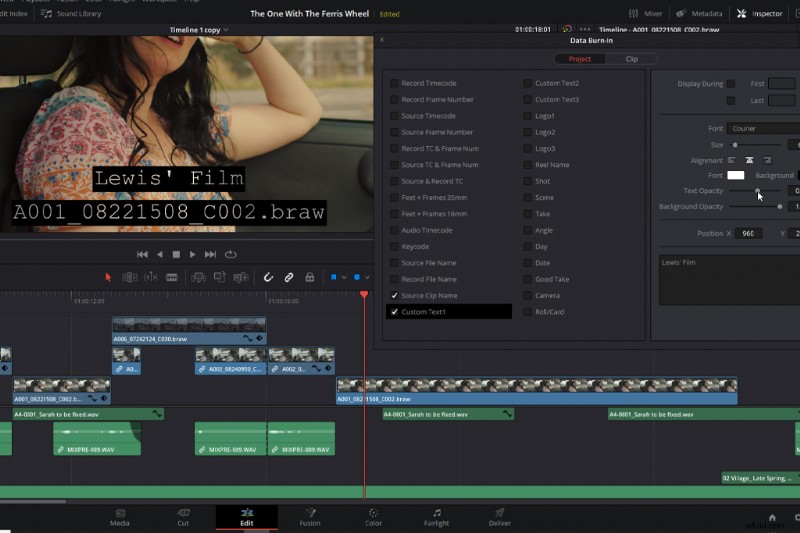Expand the Flag color dropdown arrow
The image size is (800, 533).
pos(344,277)
